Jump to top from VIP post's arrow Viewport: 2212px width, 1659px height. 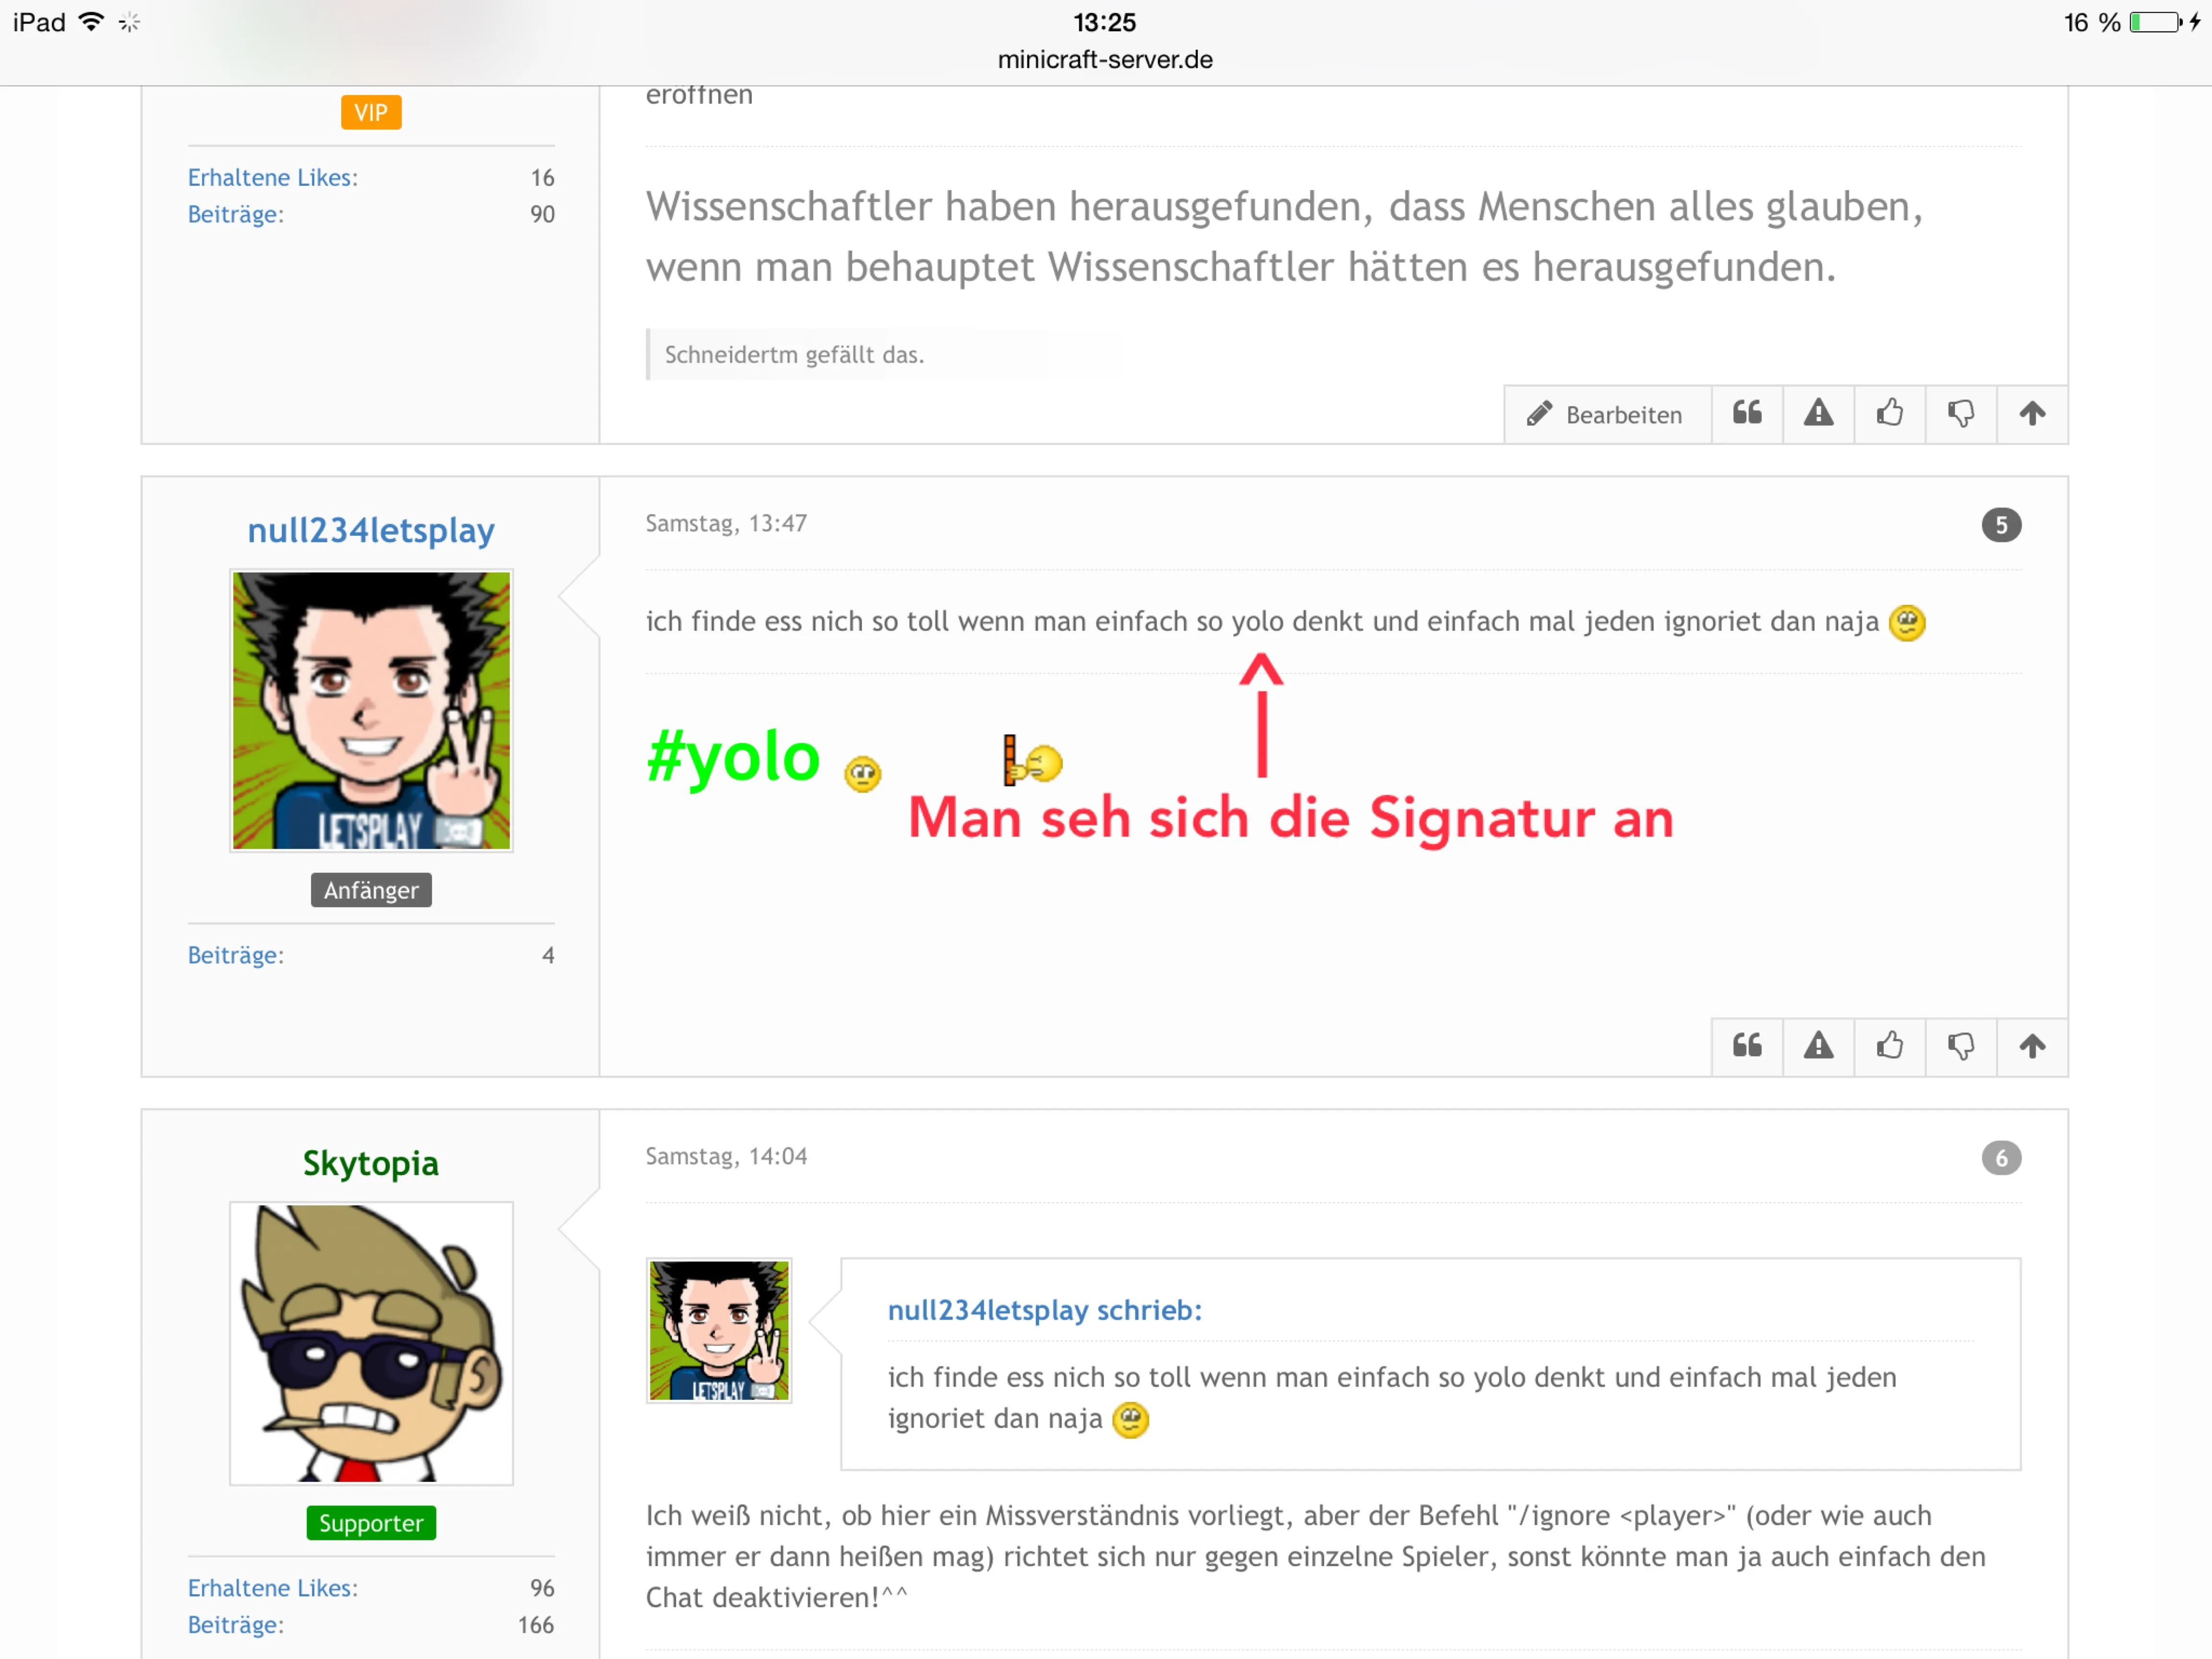coord(2031,414)
